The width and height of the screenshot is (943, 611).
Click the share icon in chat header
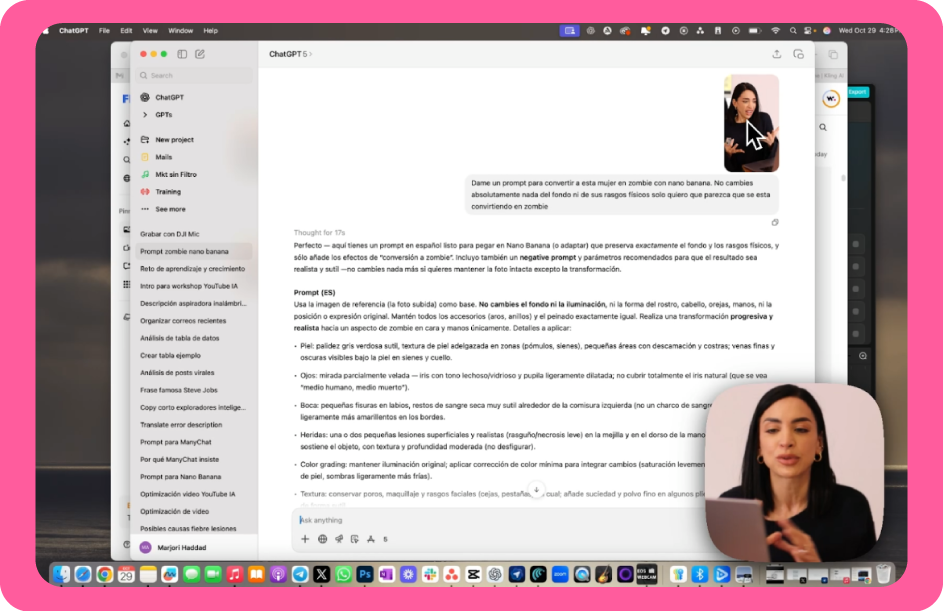pos(776,54)
